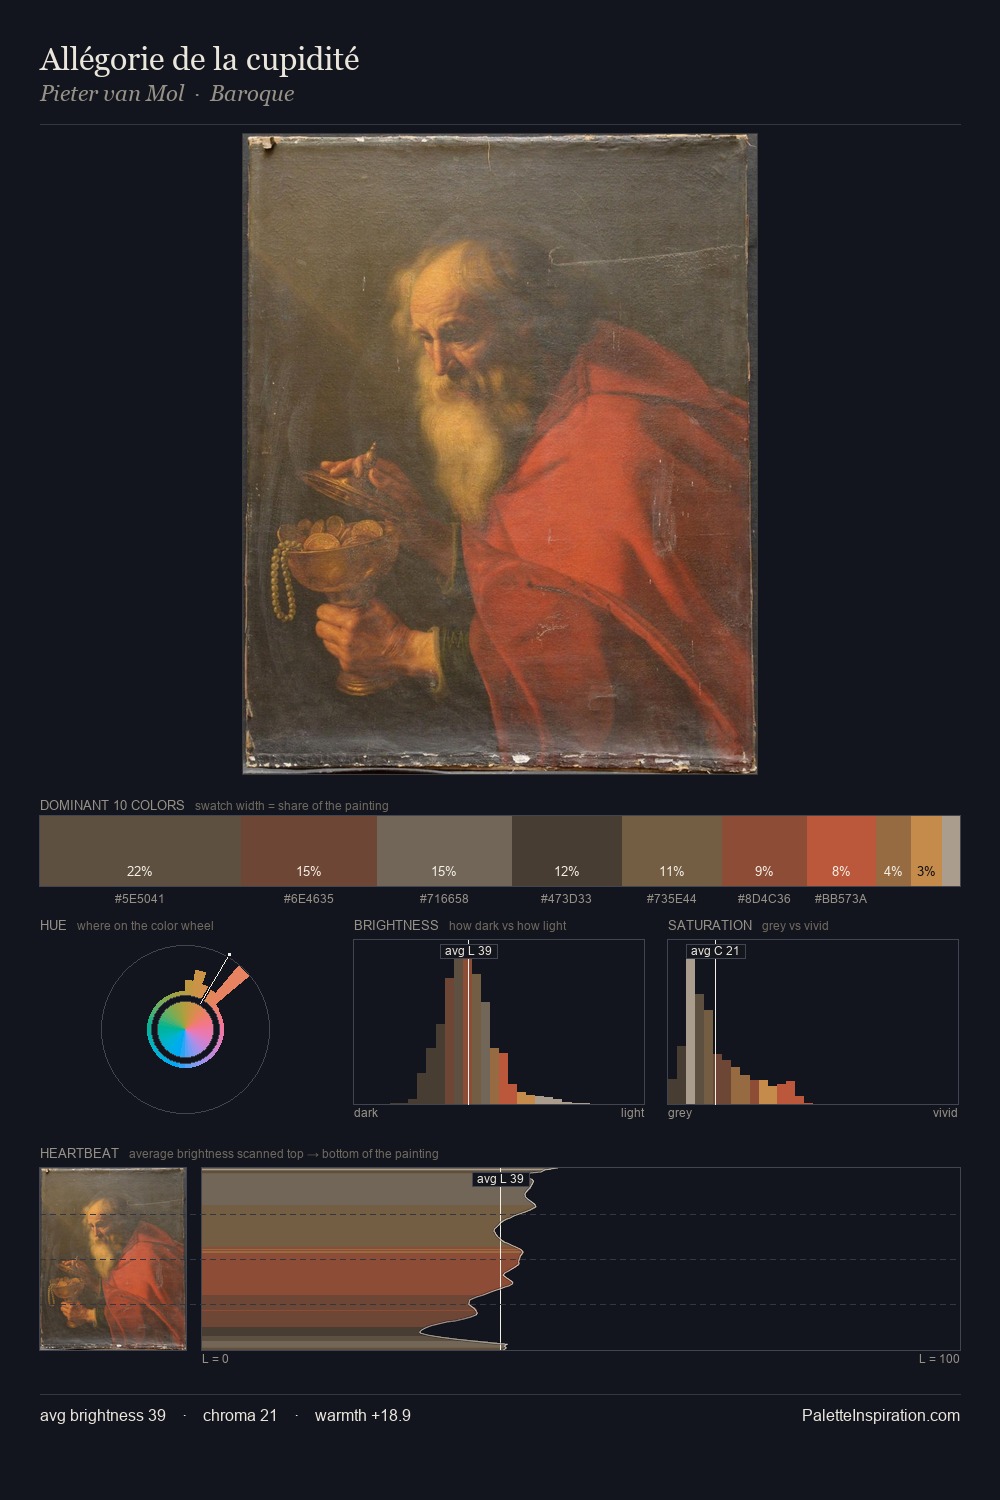Click the main painting image
The image size is (1000, 1500).
click(x=500, y=454)
